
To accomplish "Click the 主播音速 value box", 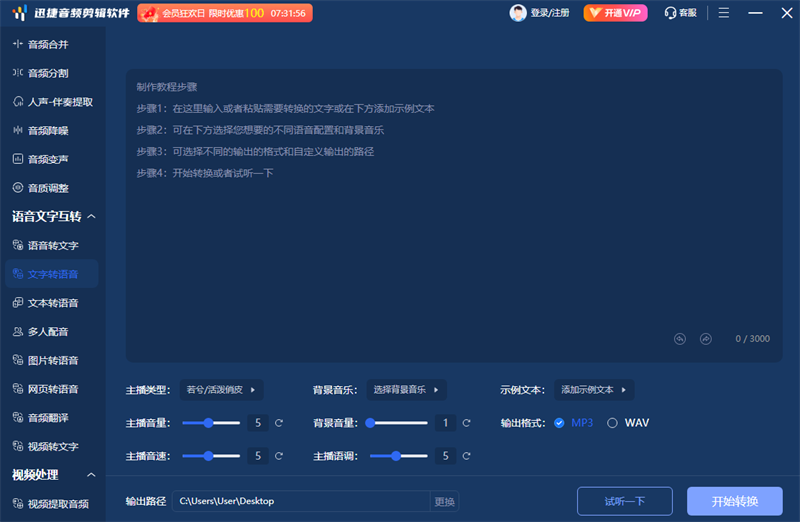I will point(258,456).
